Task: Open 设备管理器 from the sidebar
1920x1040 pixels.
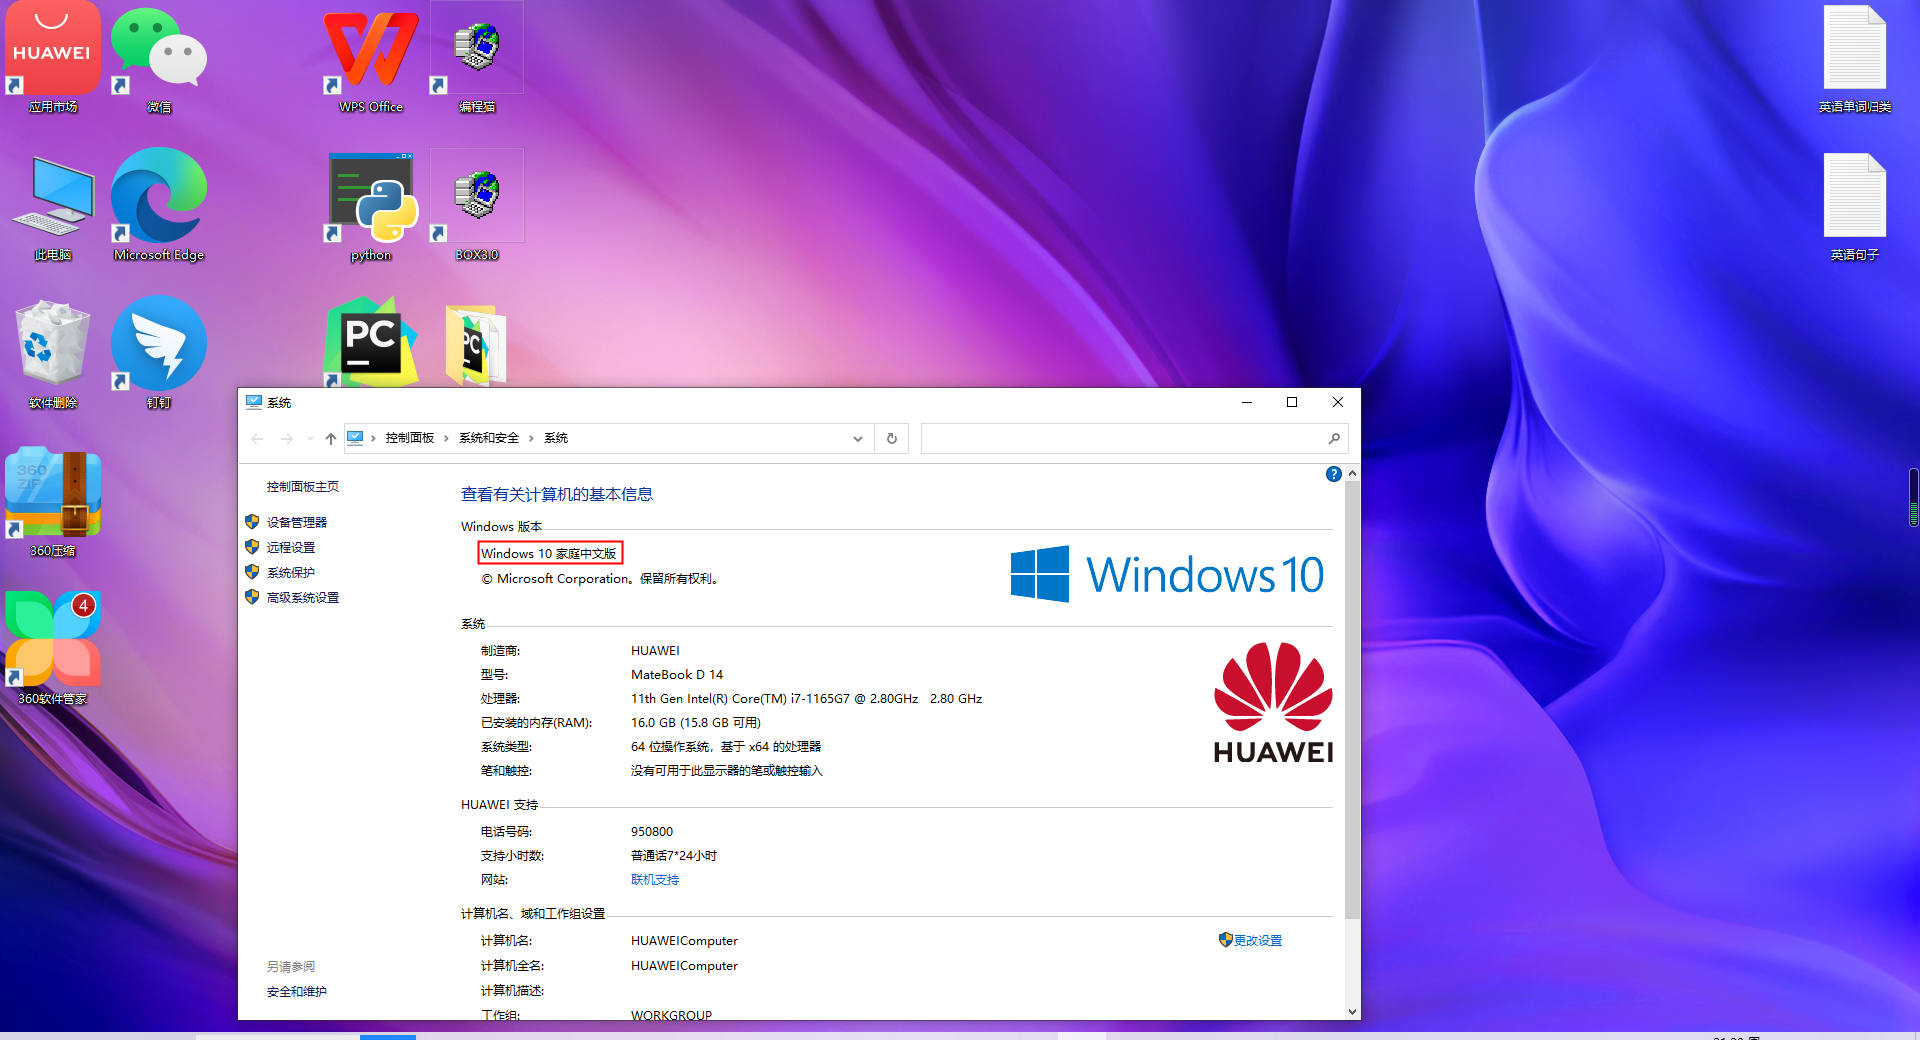Action: click(297, 522)
